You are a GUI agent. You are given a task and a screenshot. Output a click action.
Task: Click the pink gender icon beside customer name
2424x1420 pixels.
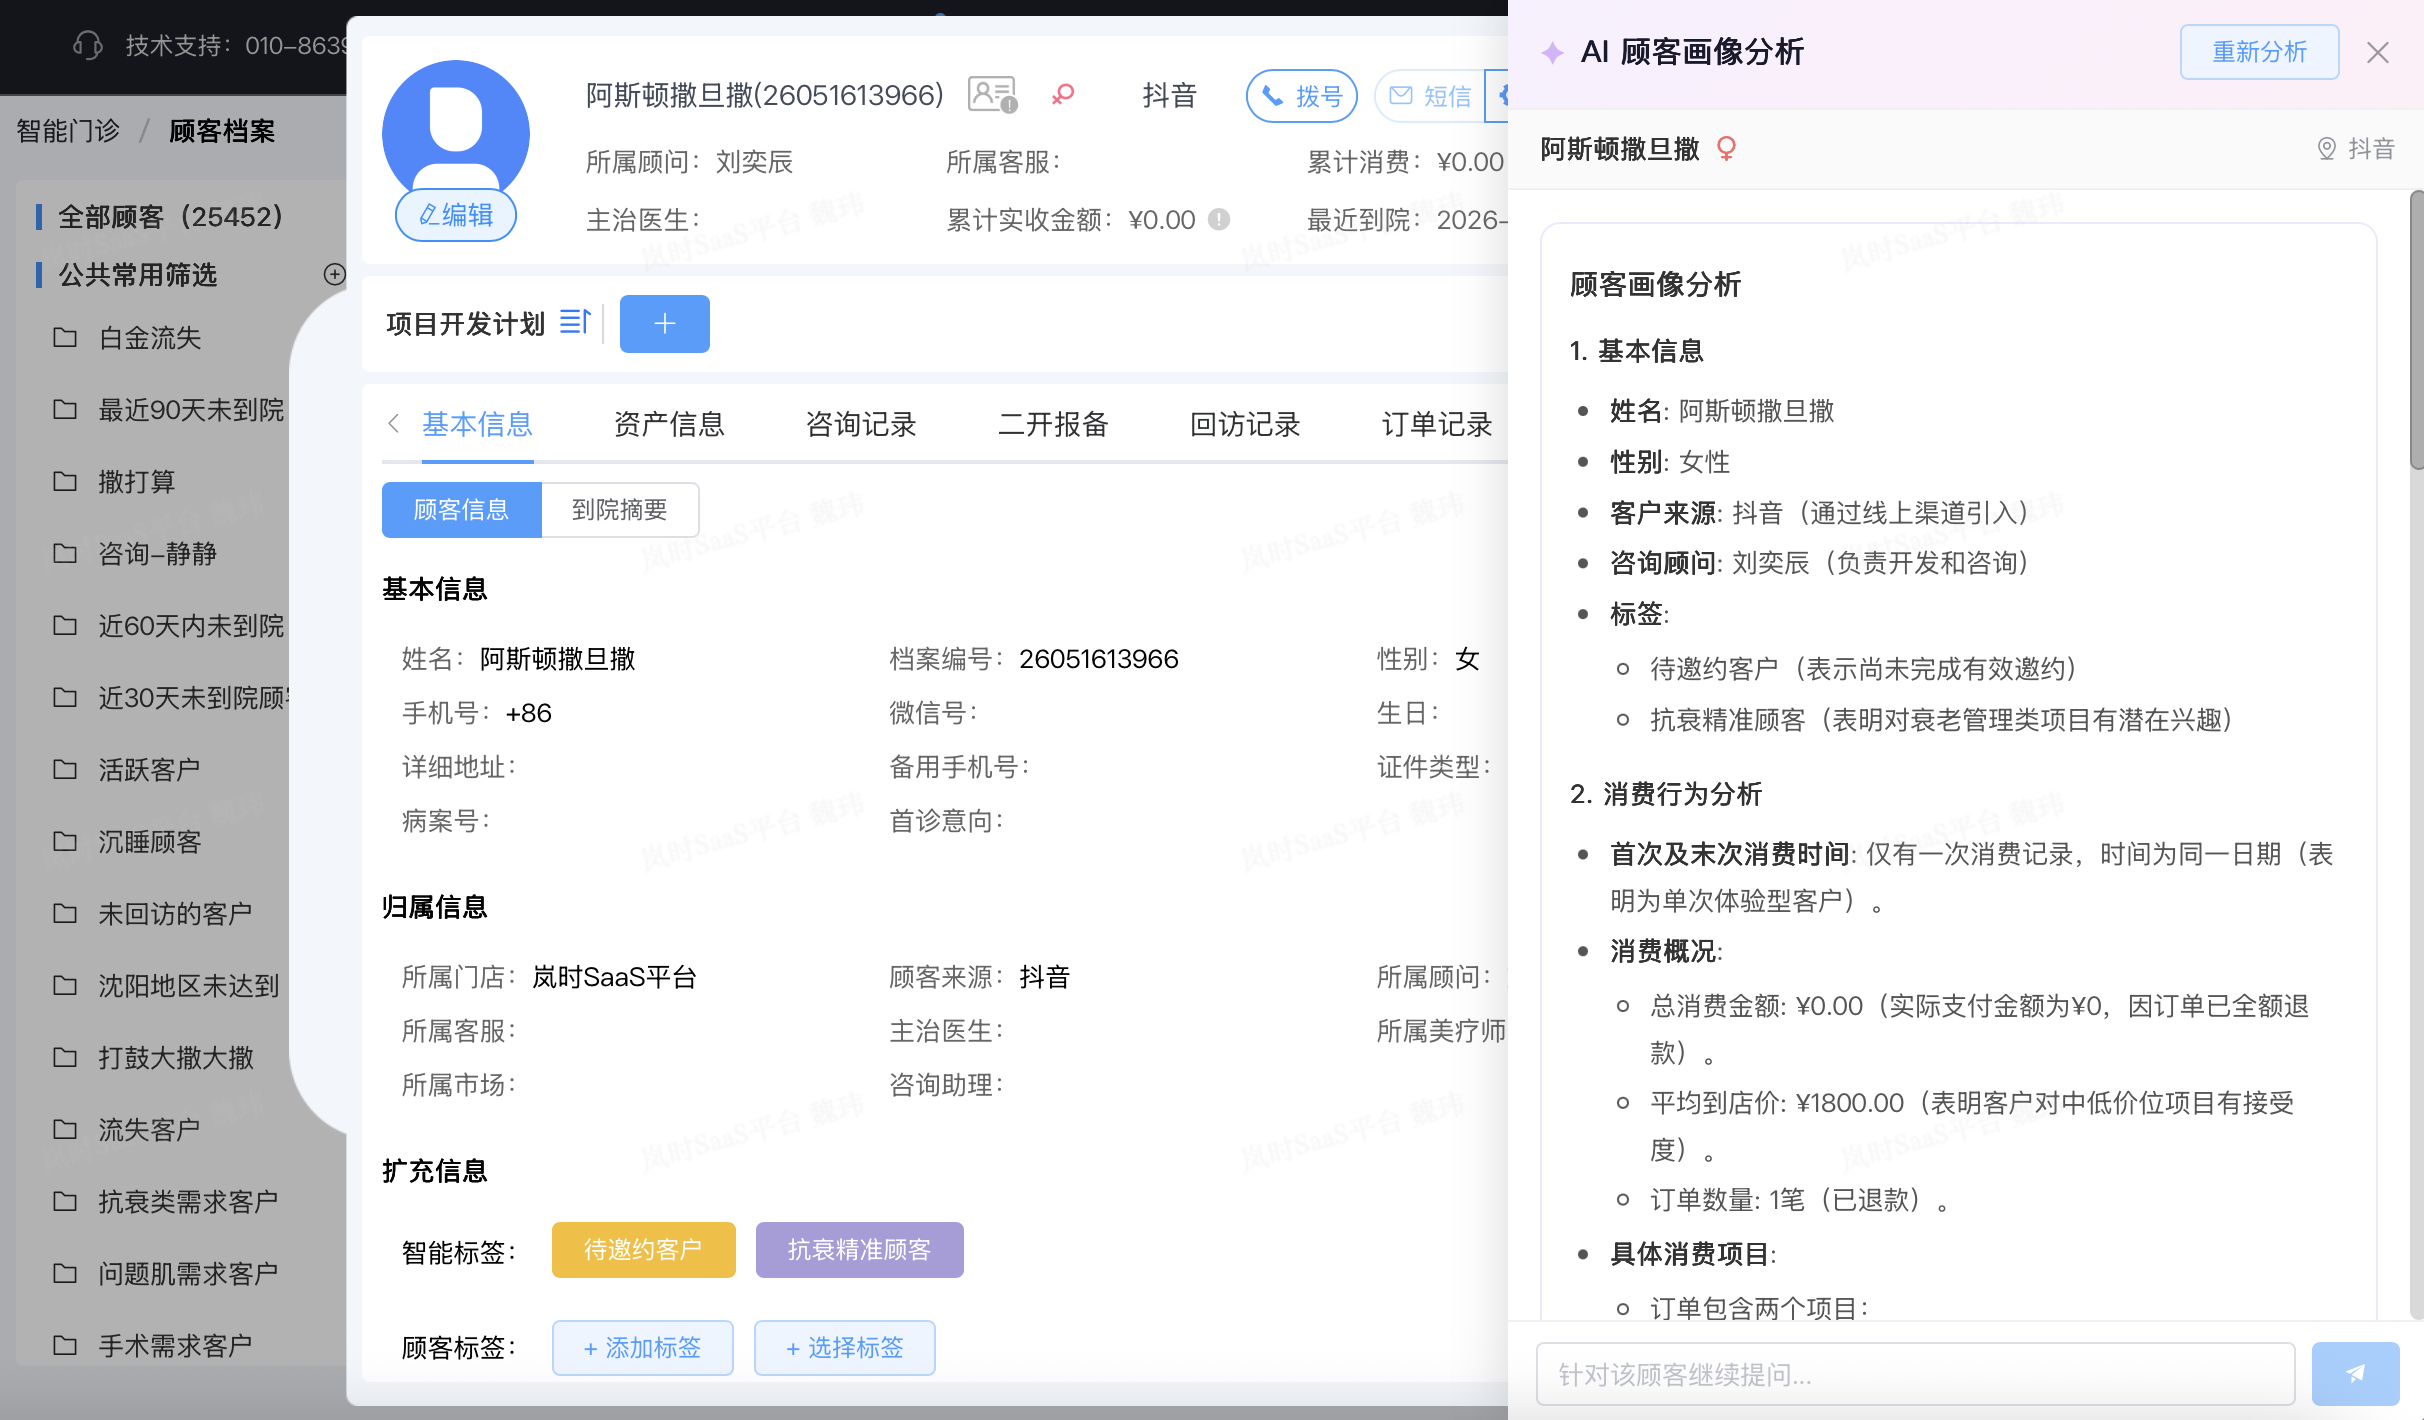[1063, 94]
